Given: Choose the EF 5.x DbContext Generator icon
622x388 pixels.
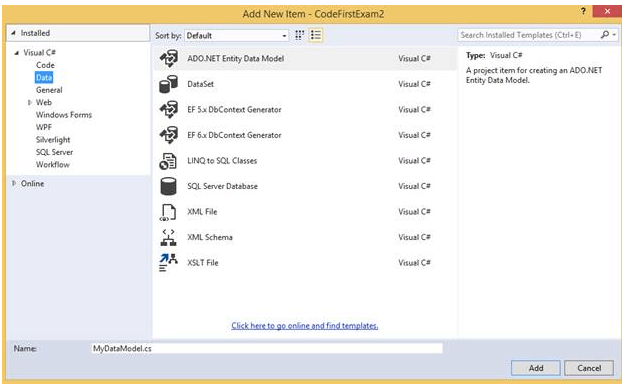Looking at the screenshot, I should coord(169,109).
